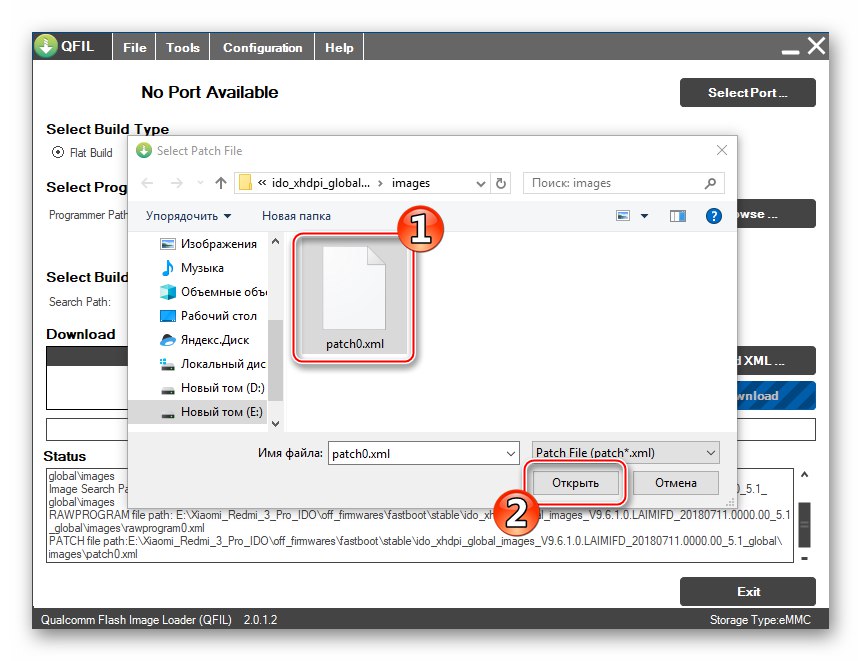Click the Открыть button
The height and width of the screenshot is (661, 861).
coord(575,483)
